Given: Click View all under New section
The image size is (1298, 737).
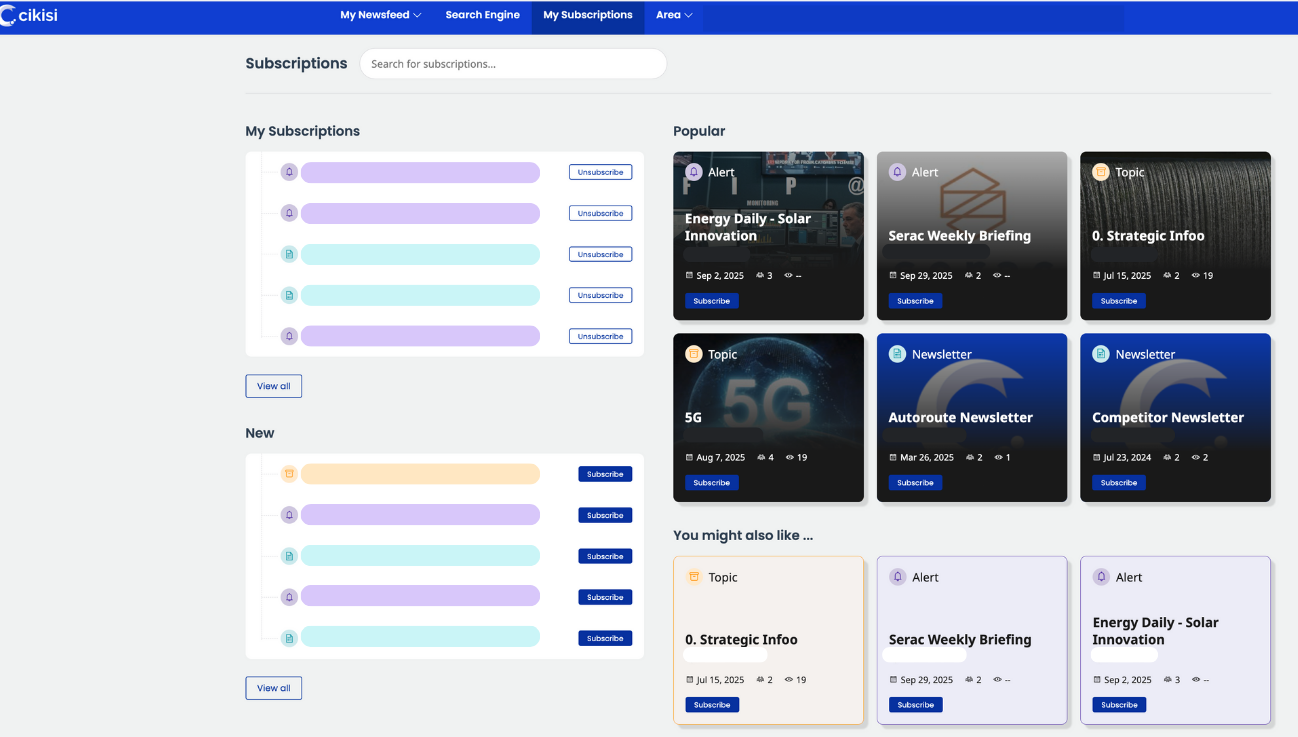Looking at the screenshot, I should coord(273,688).
